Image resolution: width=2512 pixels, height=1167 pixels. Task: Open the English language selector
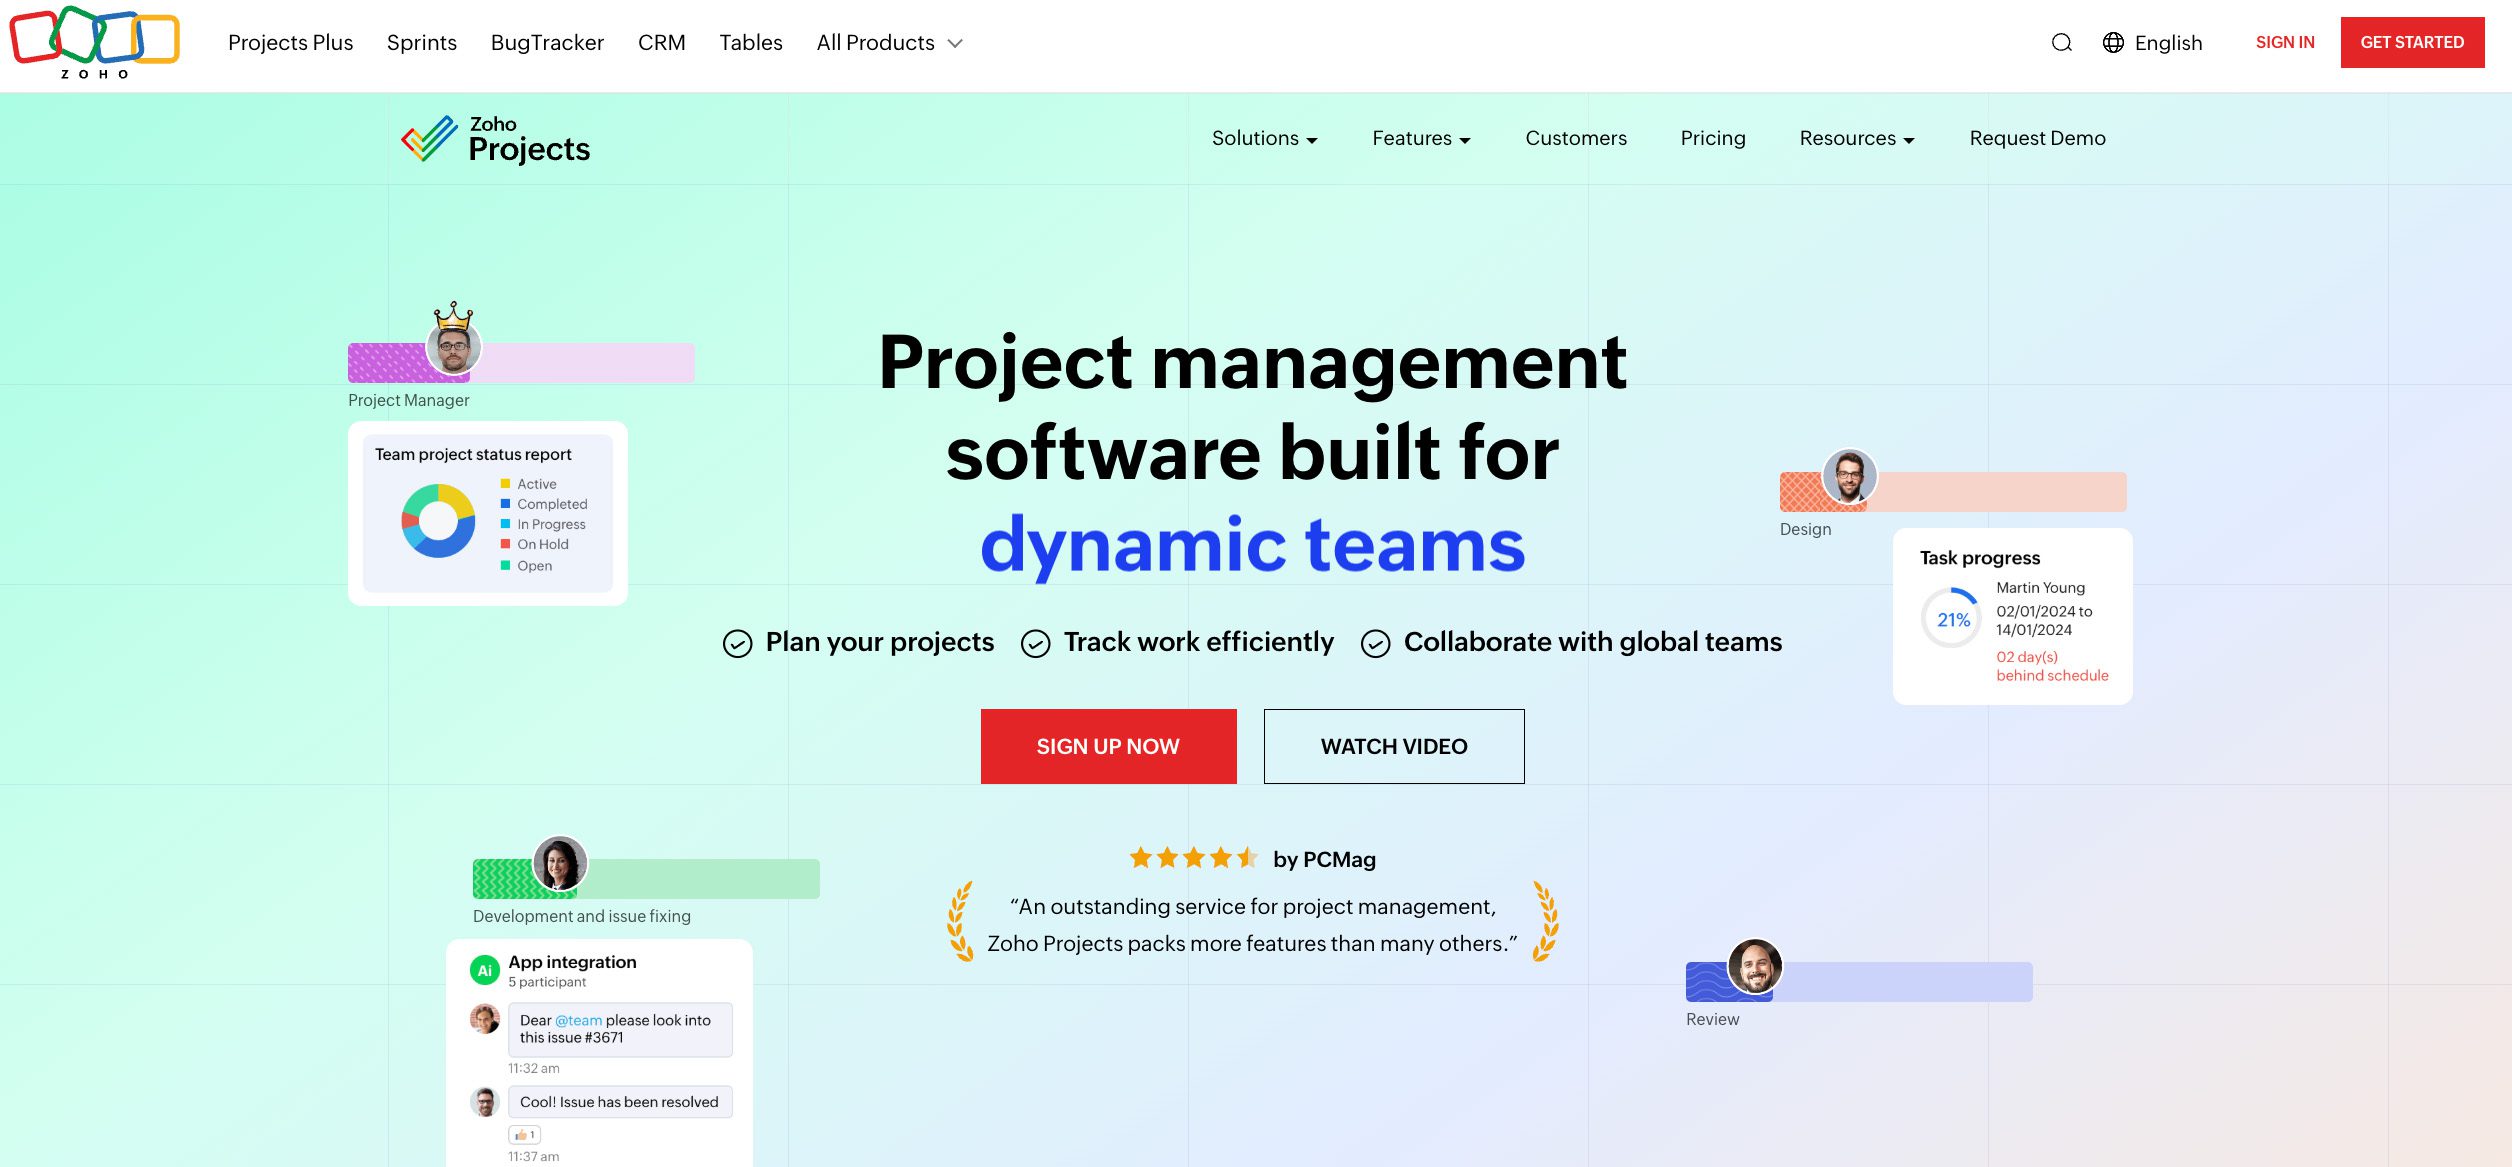pos(2152,43)
